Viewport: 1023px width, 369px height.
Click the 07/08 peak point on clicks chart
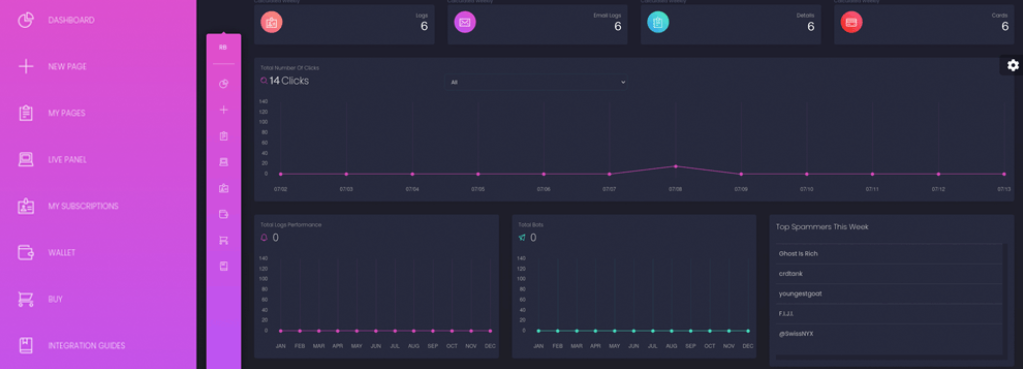[675, 166]
